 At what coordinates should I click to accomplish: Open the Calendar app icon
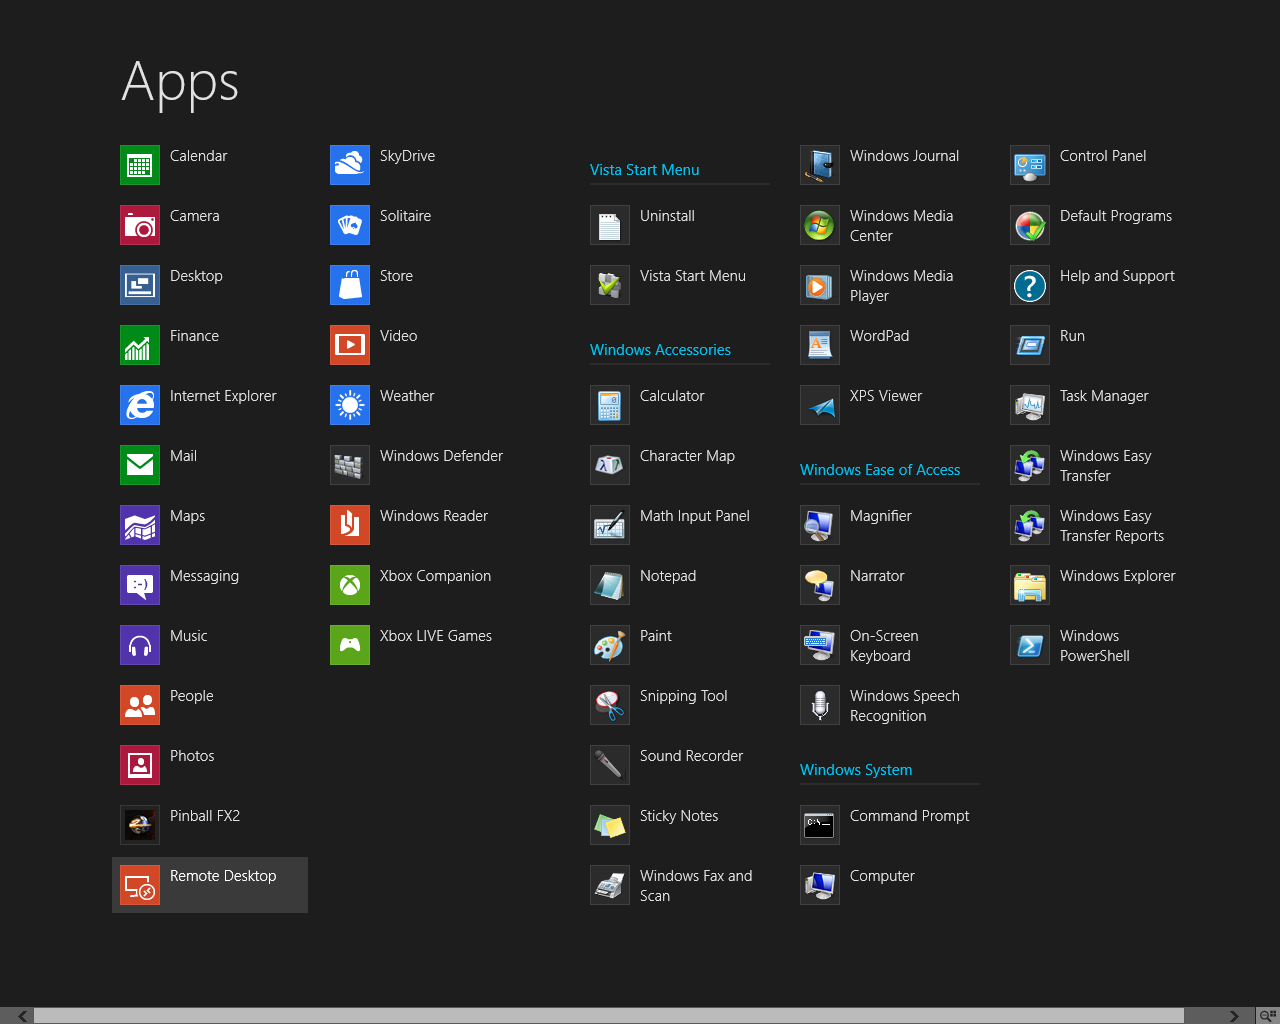(140, 165)
